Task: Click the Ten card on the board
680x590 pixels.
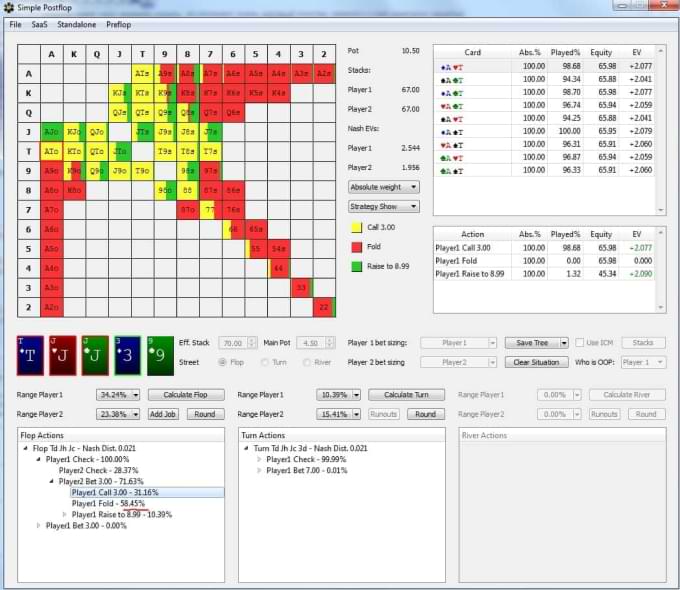Action: click(31, 355)
